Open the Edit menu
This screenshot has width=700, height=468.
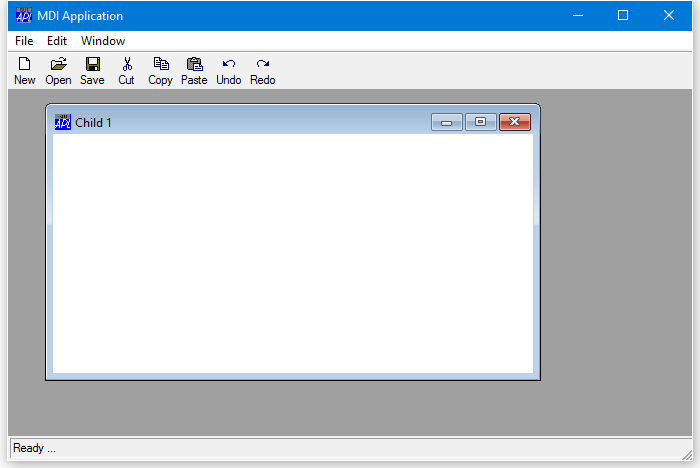coord(57,41)
